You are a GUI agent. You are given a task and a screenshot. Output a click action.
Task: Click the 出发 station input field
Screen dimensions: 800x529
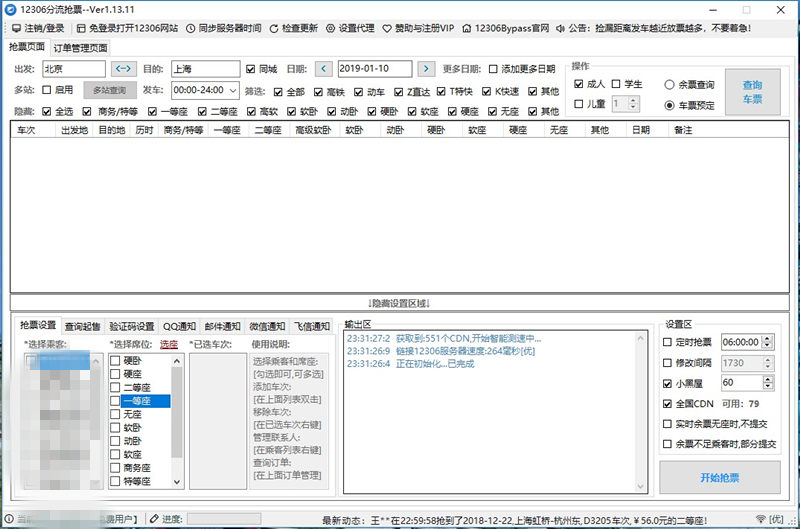(x=73, y=68)
